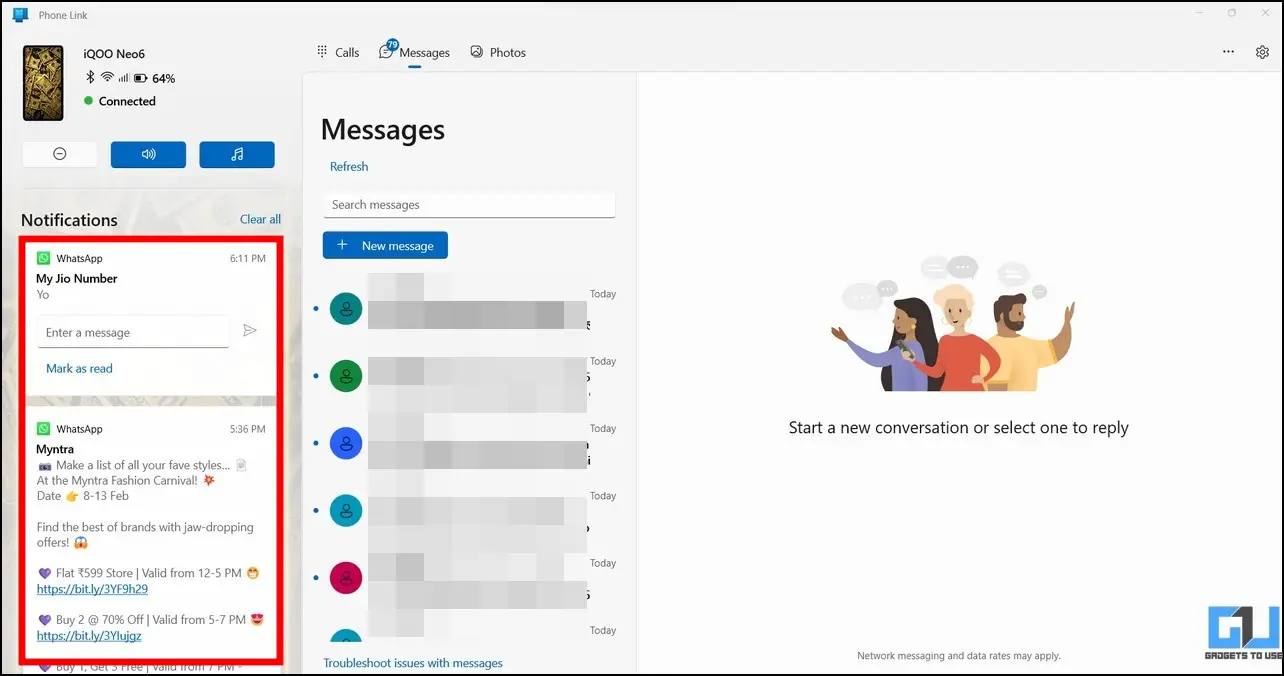Screen dimensions: 1284x676
Task: Switch to the Messages tab
Action: [x=415, y=52]
